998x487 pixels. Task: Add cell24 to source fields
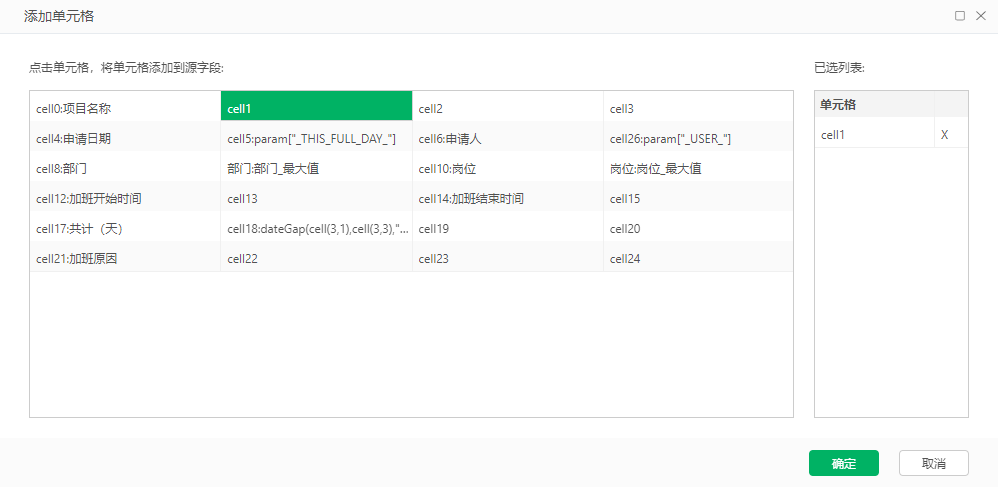point(698,258)
